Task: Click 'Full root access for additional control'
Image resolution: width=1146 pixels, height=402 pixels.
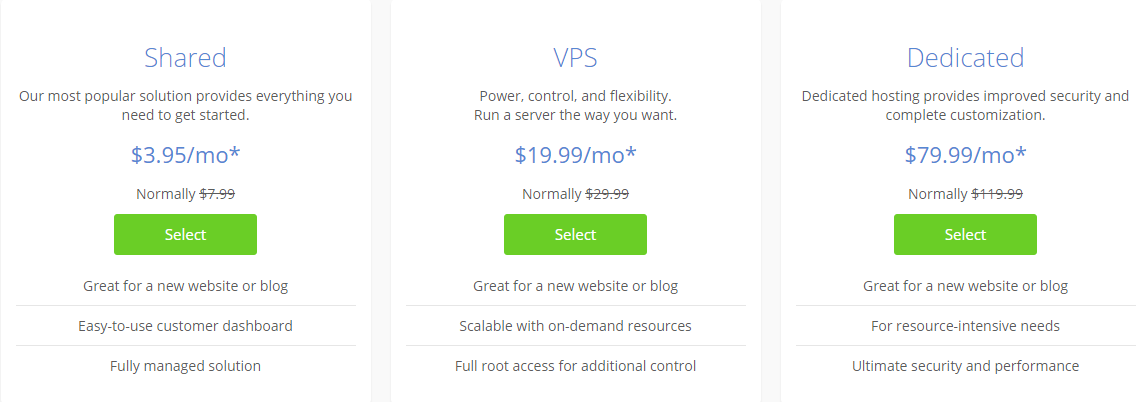Action: (x=575, y=366)
